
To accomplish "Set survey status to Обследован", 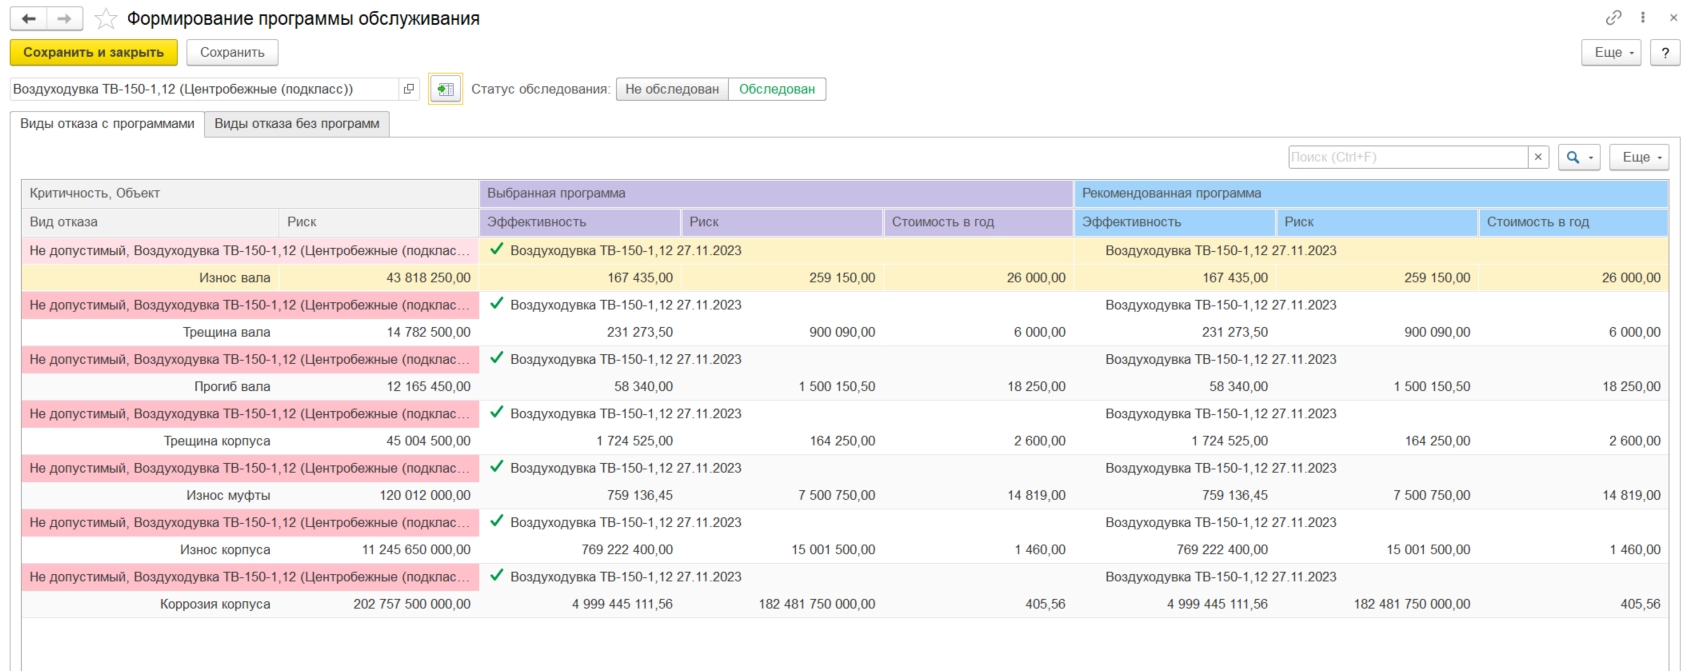I will [777, 89].
